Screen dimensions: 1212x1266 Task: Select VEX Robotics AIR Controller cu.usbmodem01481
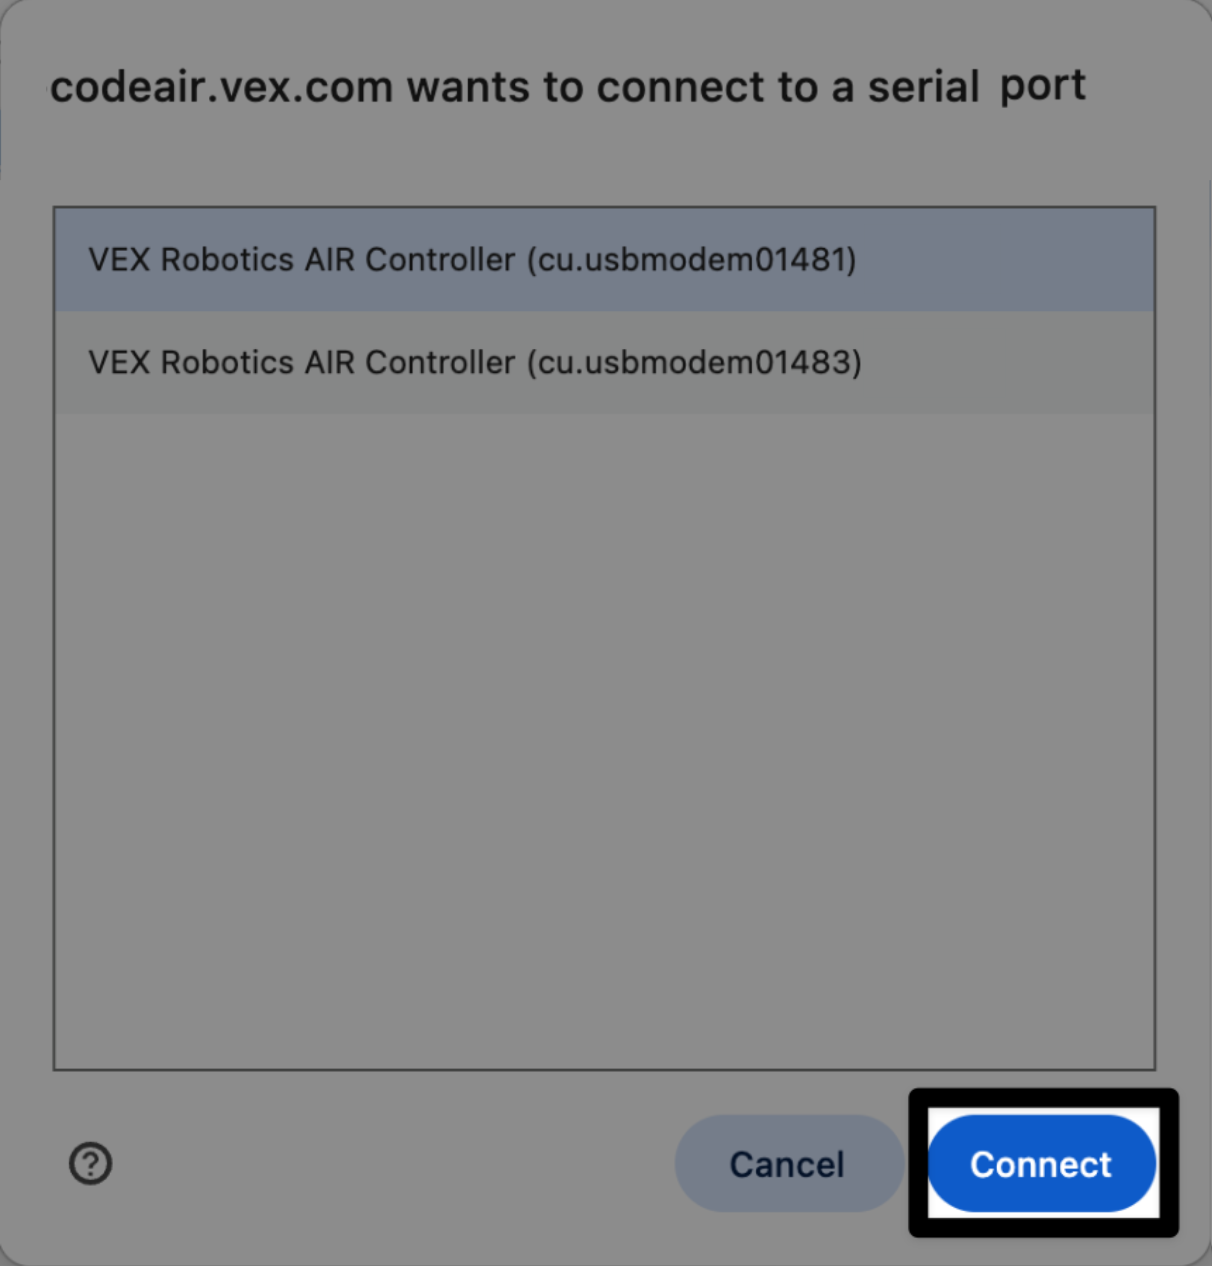[470, 259]
